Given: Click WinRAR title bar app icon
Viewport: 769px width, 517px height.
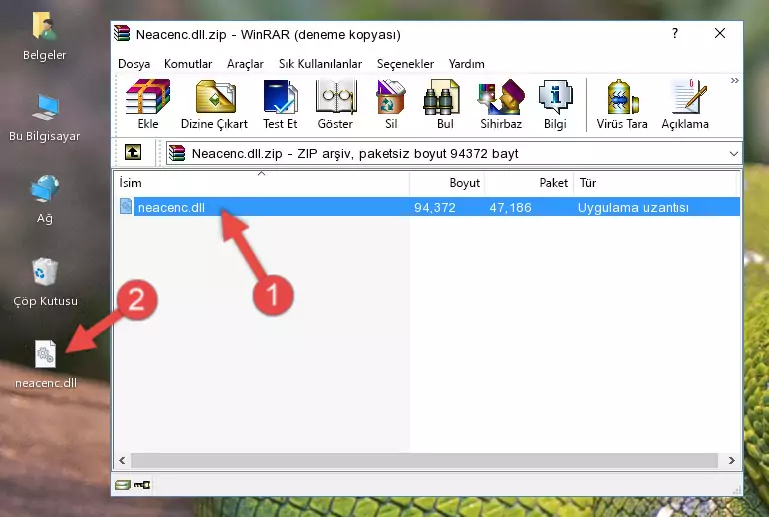Looking at the screenshot, I should click(x=122, y=34).
